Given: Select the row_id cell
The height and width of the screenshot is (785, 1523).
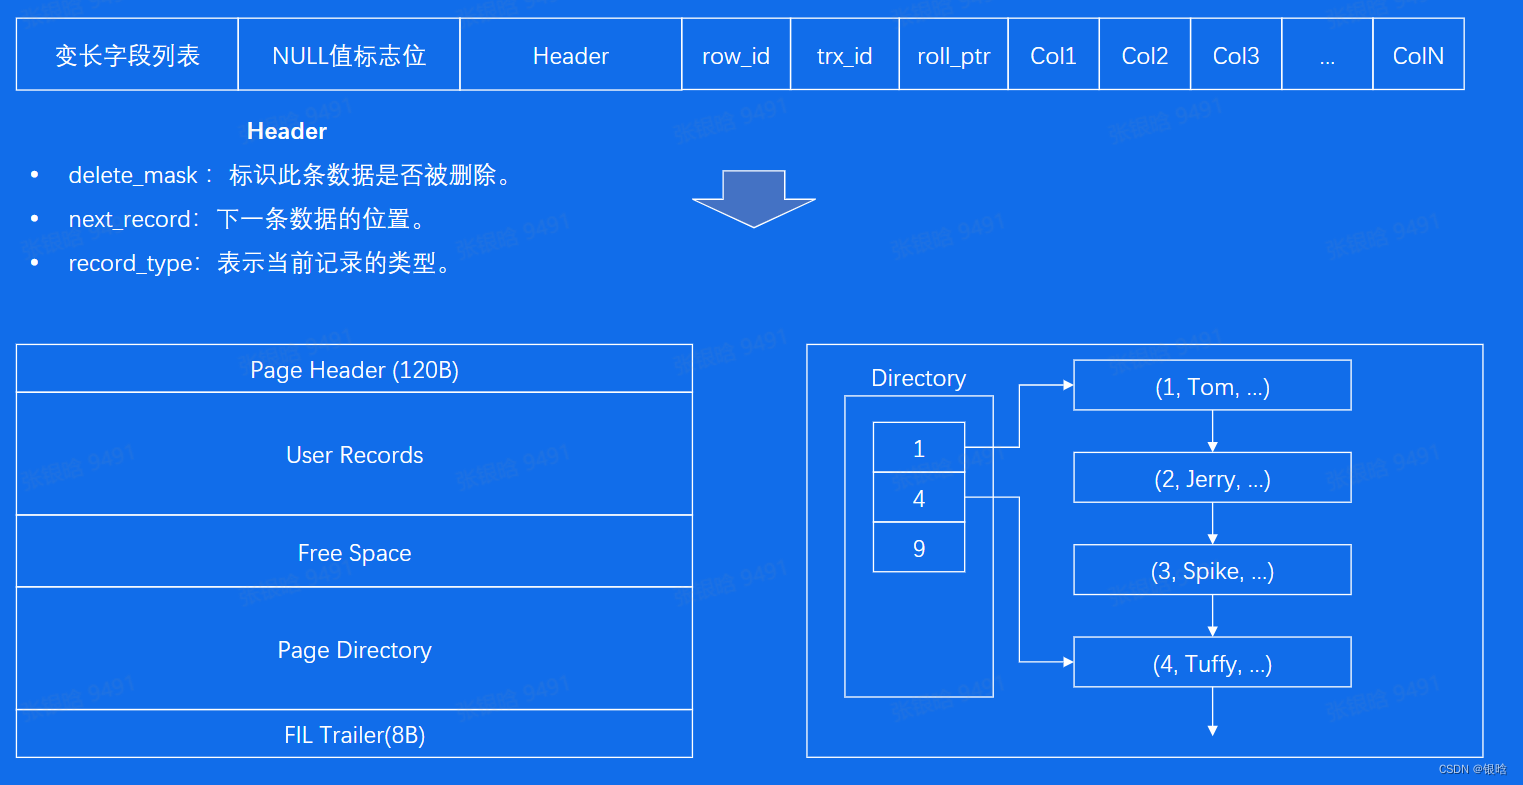Looking at the screenshot, I should coord(736,55).
